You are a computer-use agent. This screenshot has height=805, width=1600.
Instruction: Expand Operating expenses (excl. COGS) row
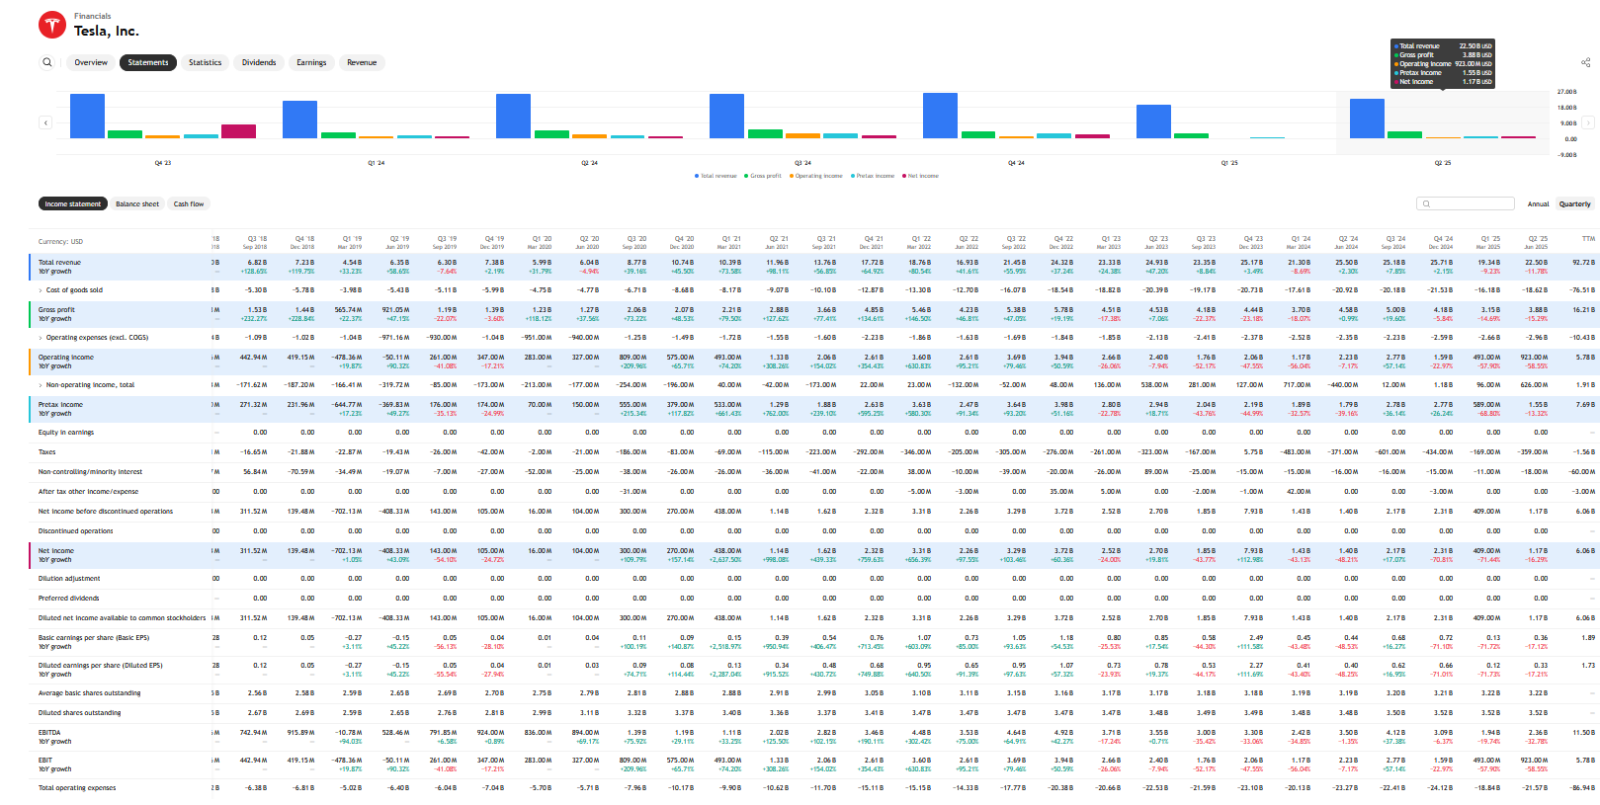pos(41,338)
